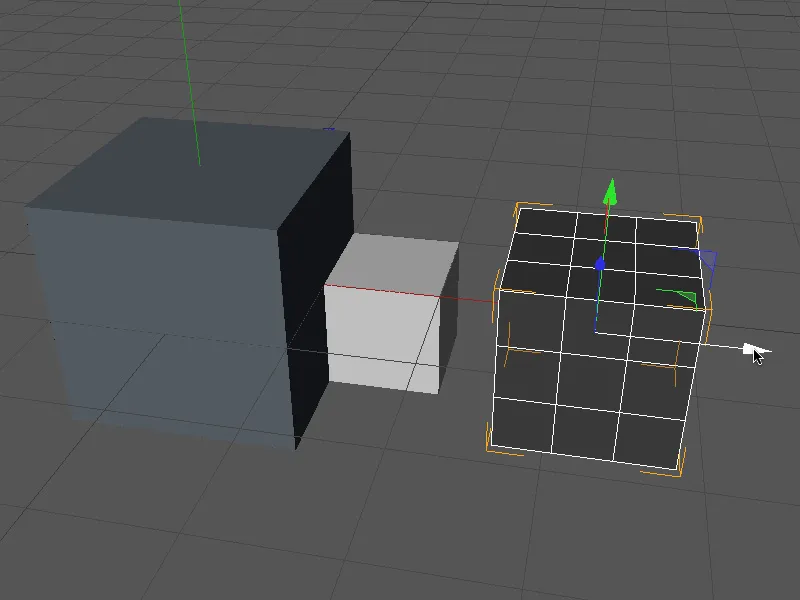Select the small white cube
This screenshot has width=800, height=600.
click(392, 315)
